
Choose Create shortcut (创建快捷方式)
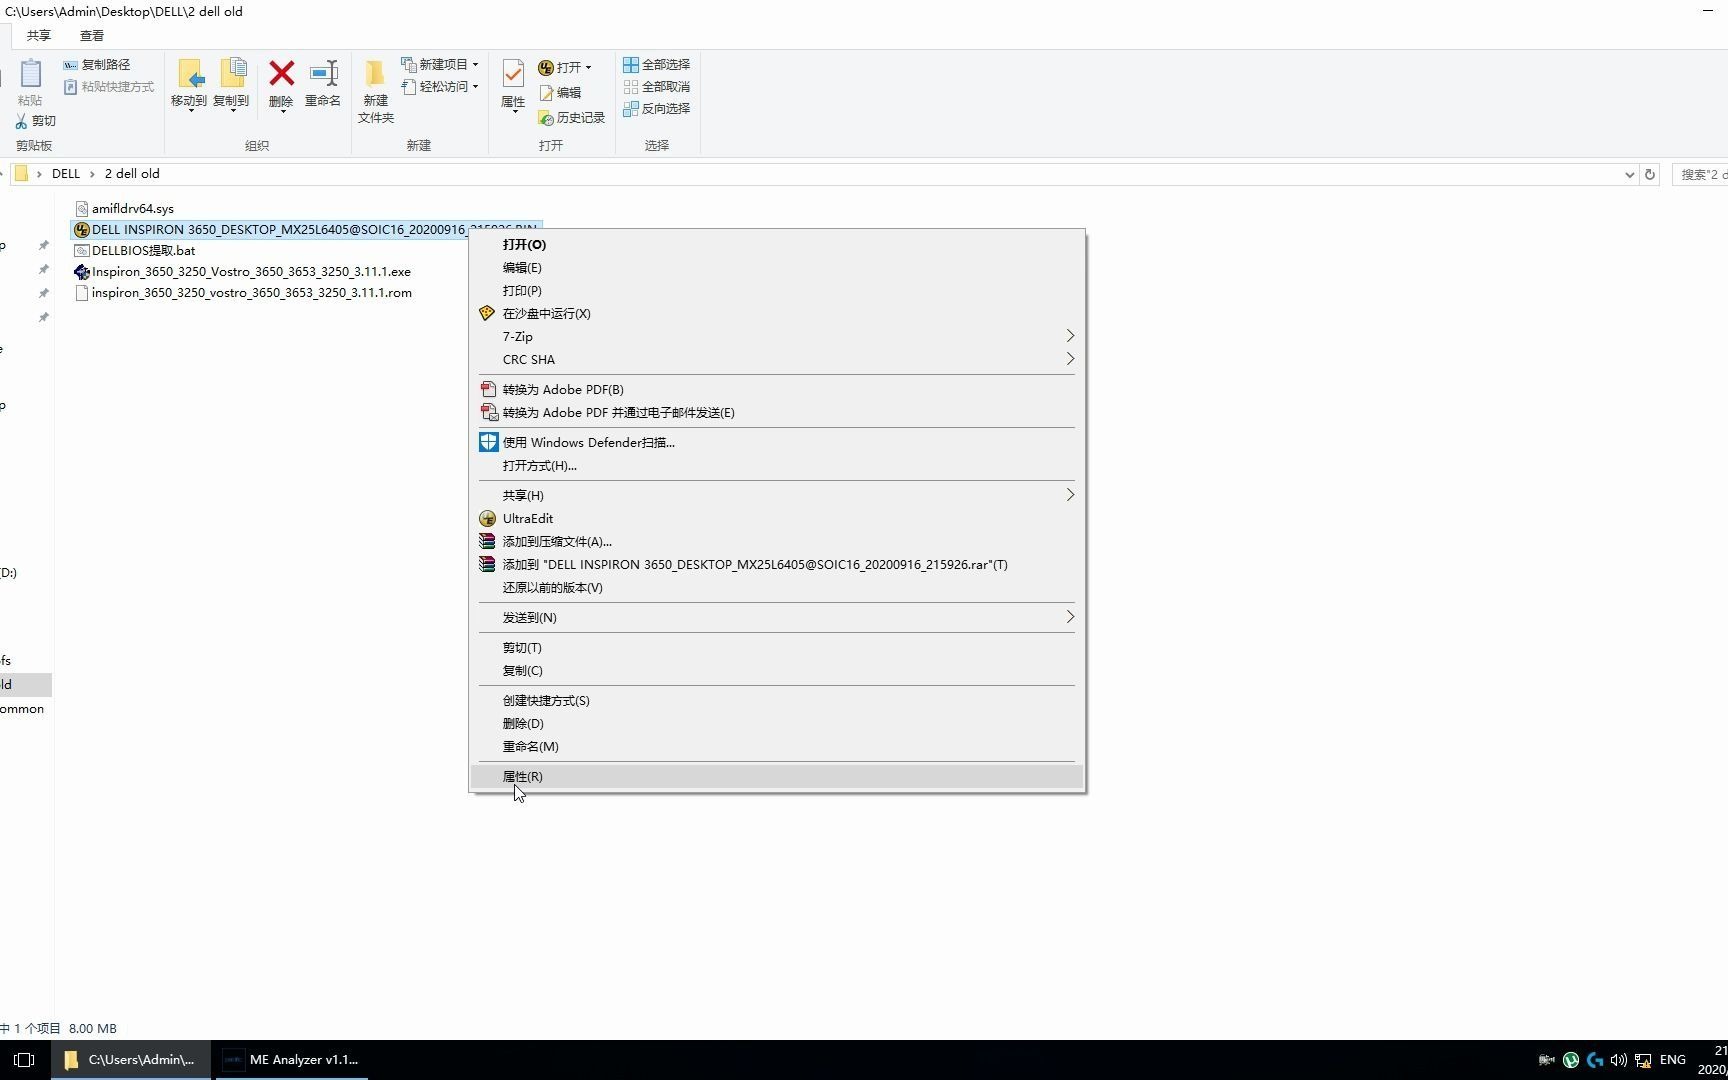click(777, 701)
